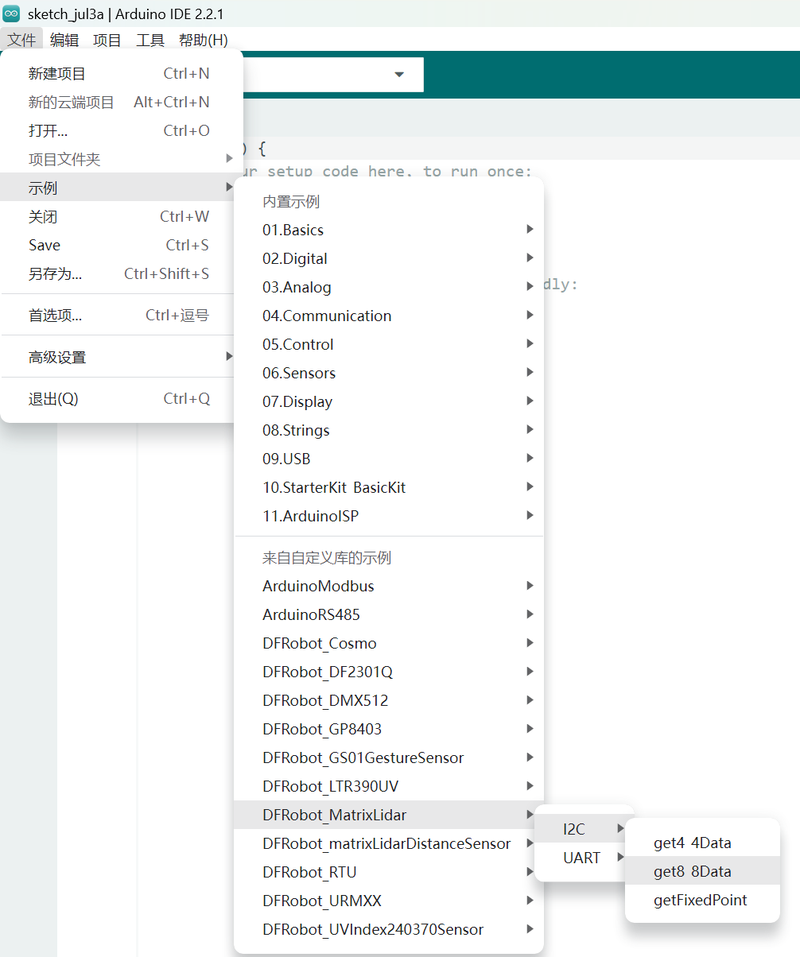Screen dimensions: 800x957
Task: Open the 帮助(H) menu
Action: [203, 40]
